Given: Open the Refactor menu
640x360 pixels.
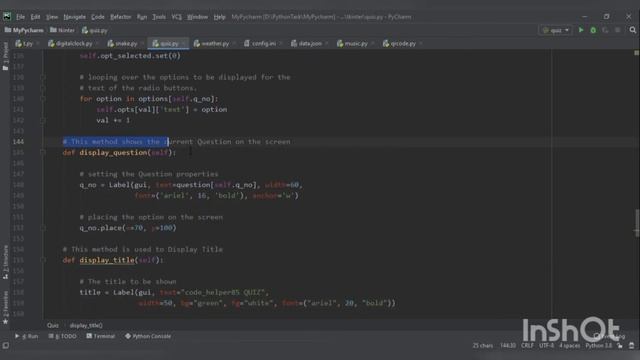Looking at the screenshot, I should (x=120, y=17).
